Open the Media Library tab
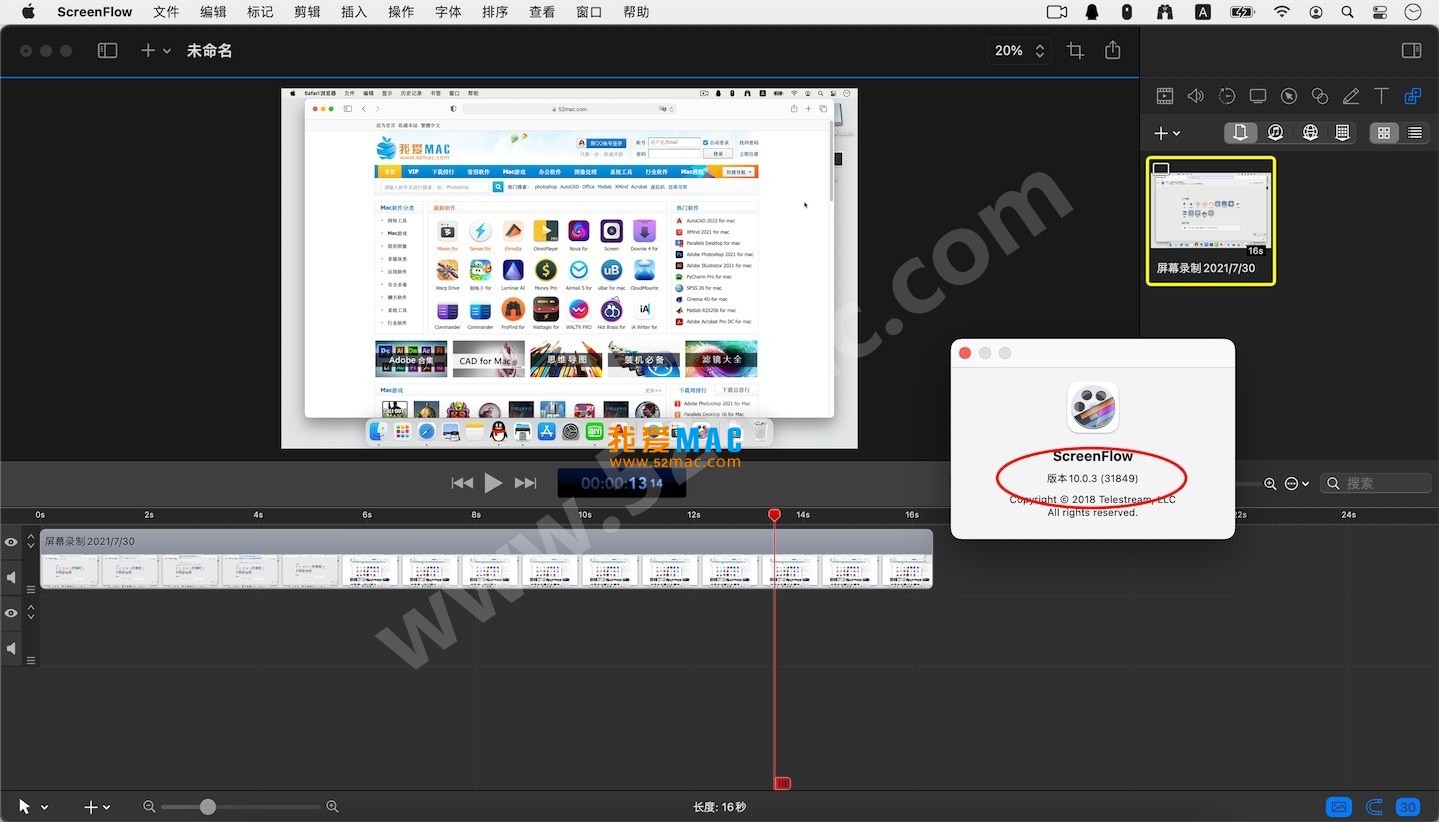This screenshot has height=822, width=1439. 1412,96
